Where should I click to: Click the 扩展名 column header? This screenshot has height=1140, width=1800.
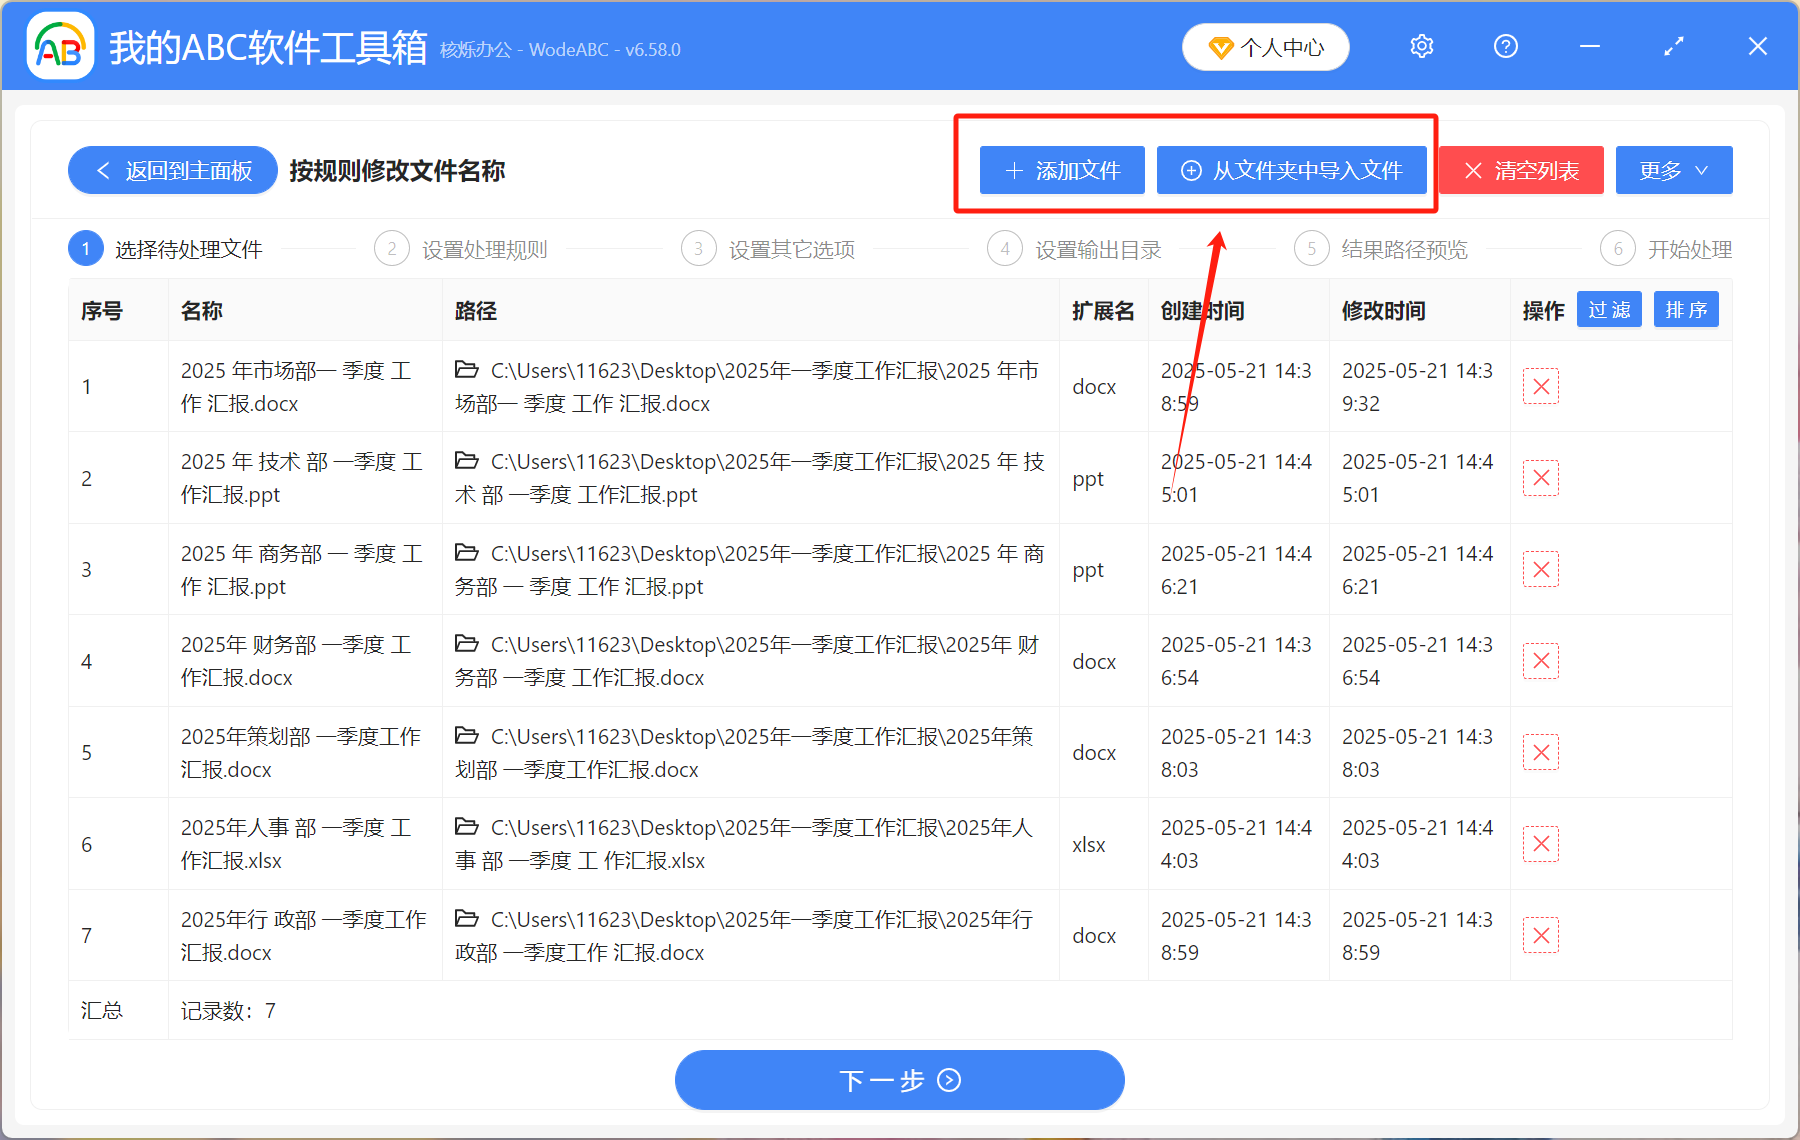pyautogui.click(x=1103, y=311)
